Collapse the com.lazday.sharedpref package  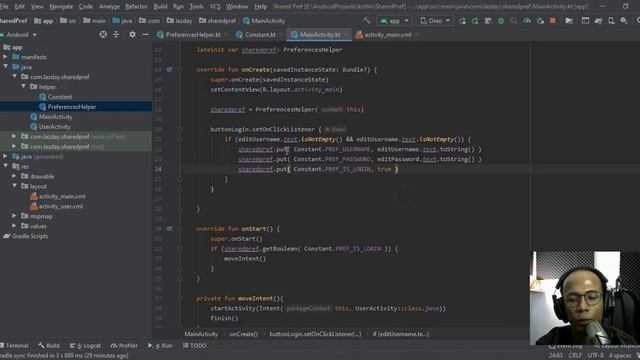[15, 76]
